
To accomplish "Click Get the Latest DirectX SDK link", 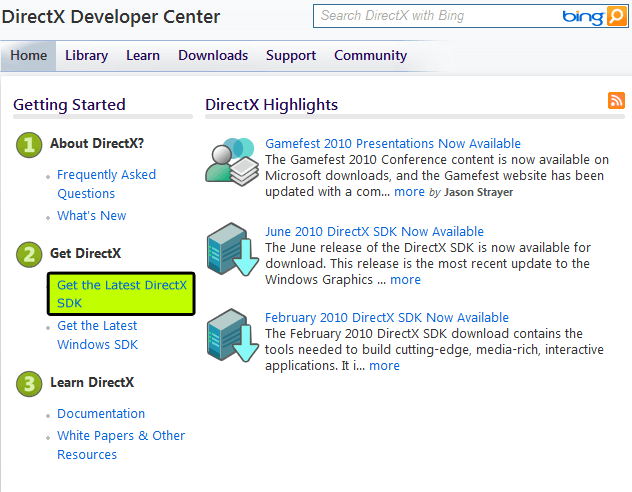I will click(x=122, y=294).
